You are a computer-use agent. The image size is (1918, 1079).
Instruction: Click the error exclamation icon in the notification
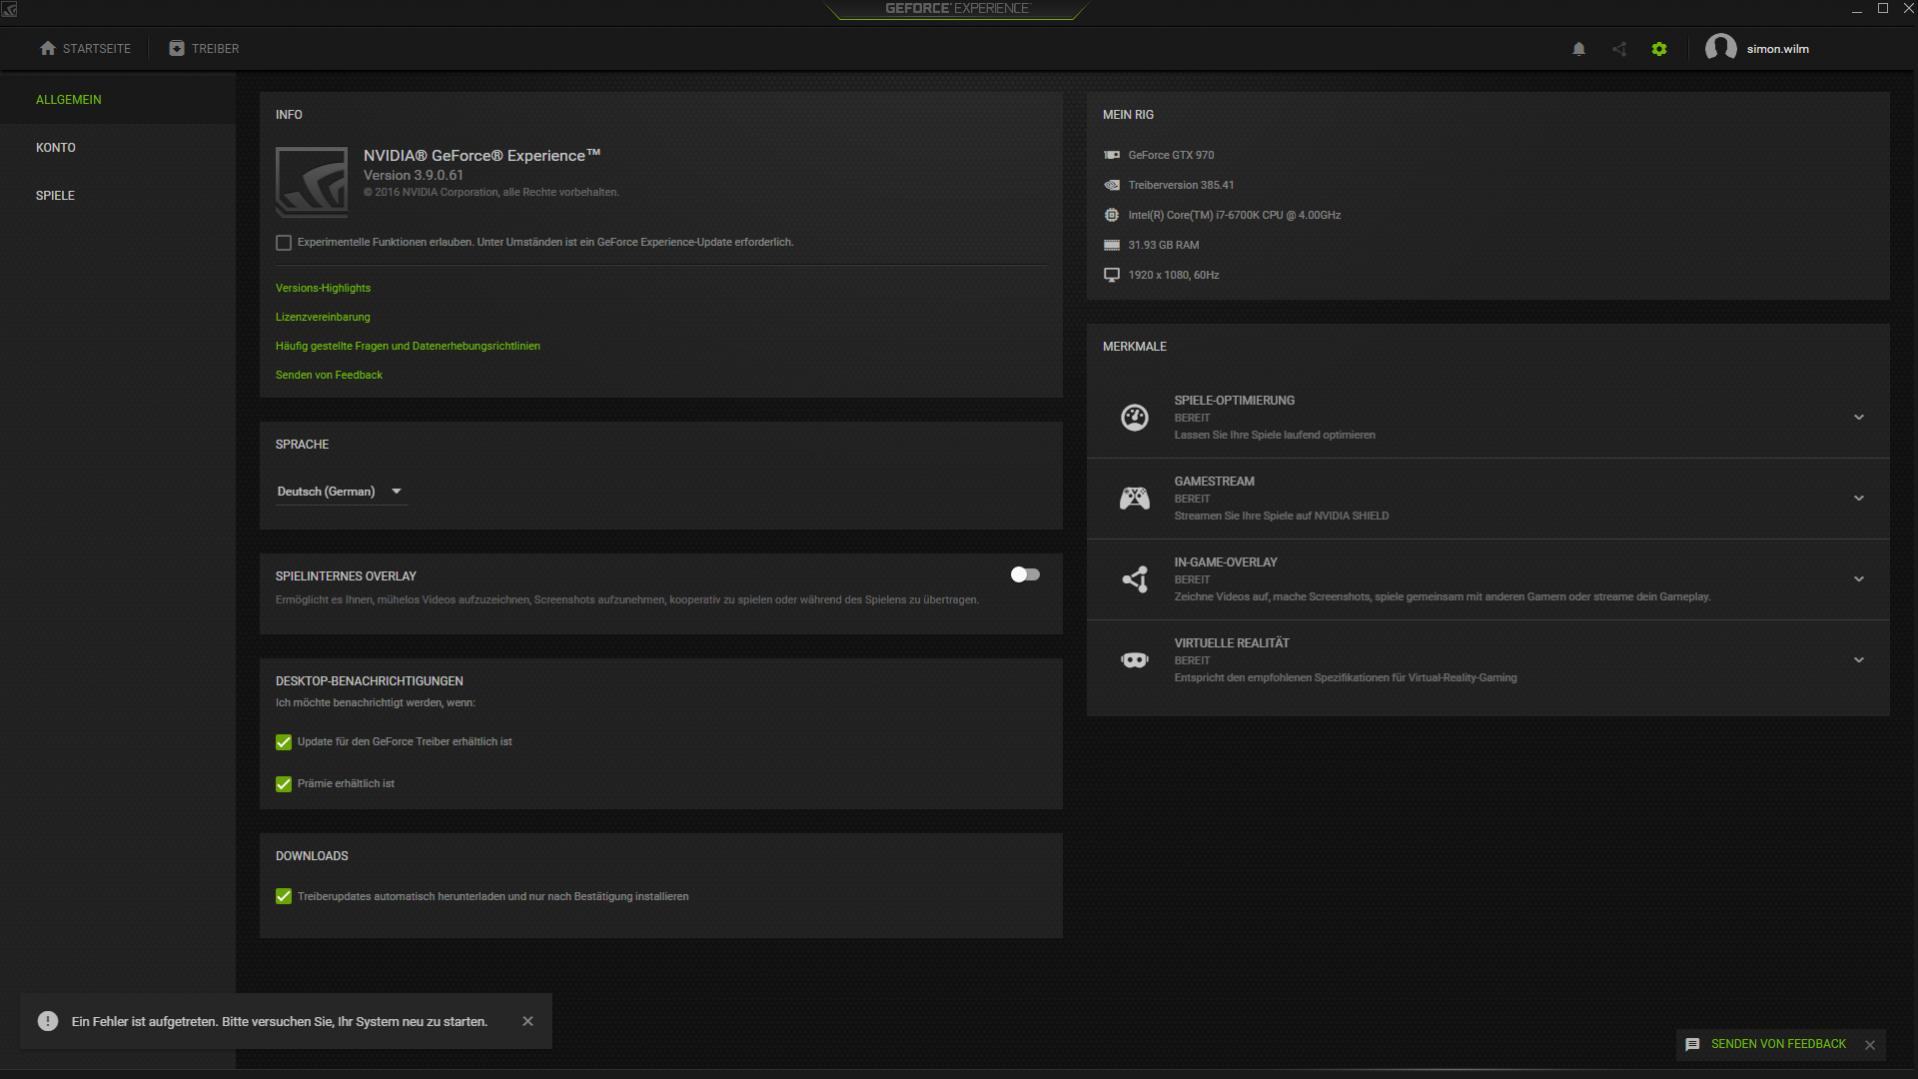tap(48, 1021)
